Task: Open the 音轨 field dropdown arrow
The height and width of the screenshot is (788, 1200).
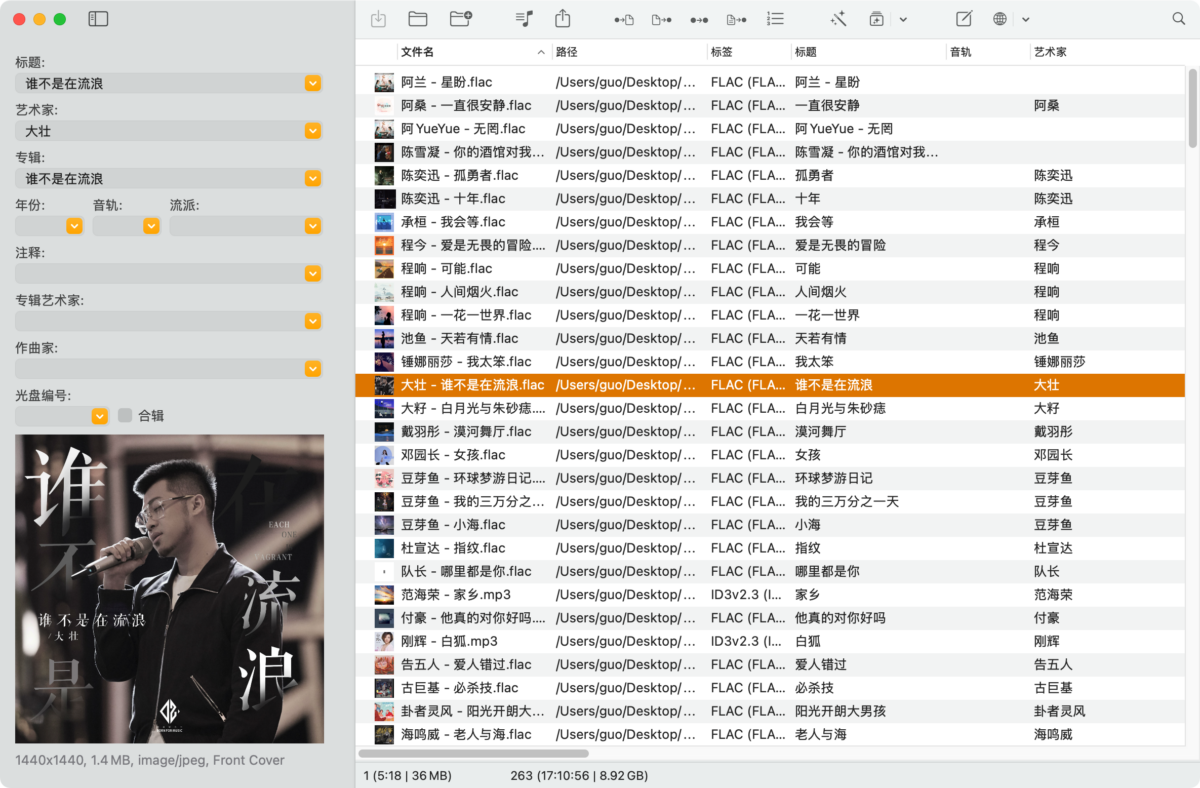Action: pos(151,226)
